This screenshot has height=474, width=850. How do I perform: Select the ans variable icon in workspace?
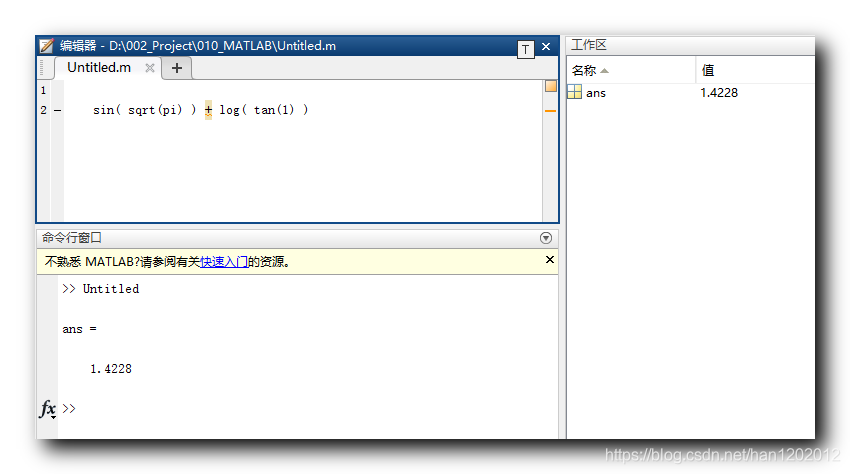tap(575, 93)
